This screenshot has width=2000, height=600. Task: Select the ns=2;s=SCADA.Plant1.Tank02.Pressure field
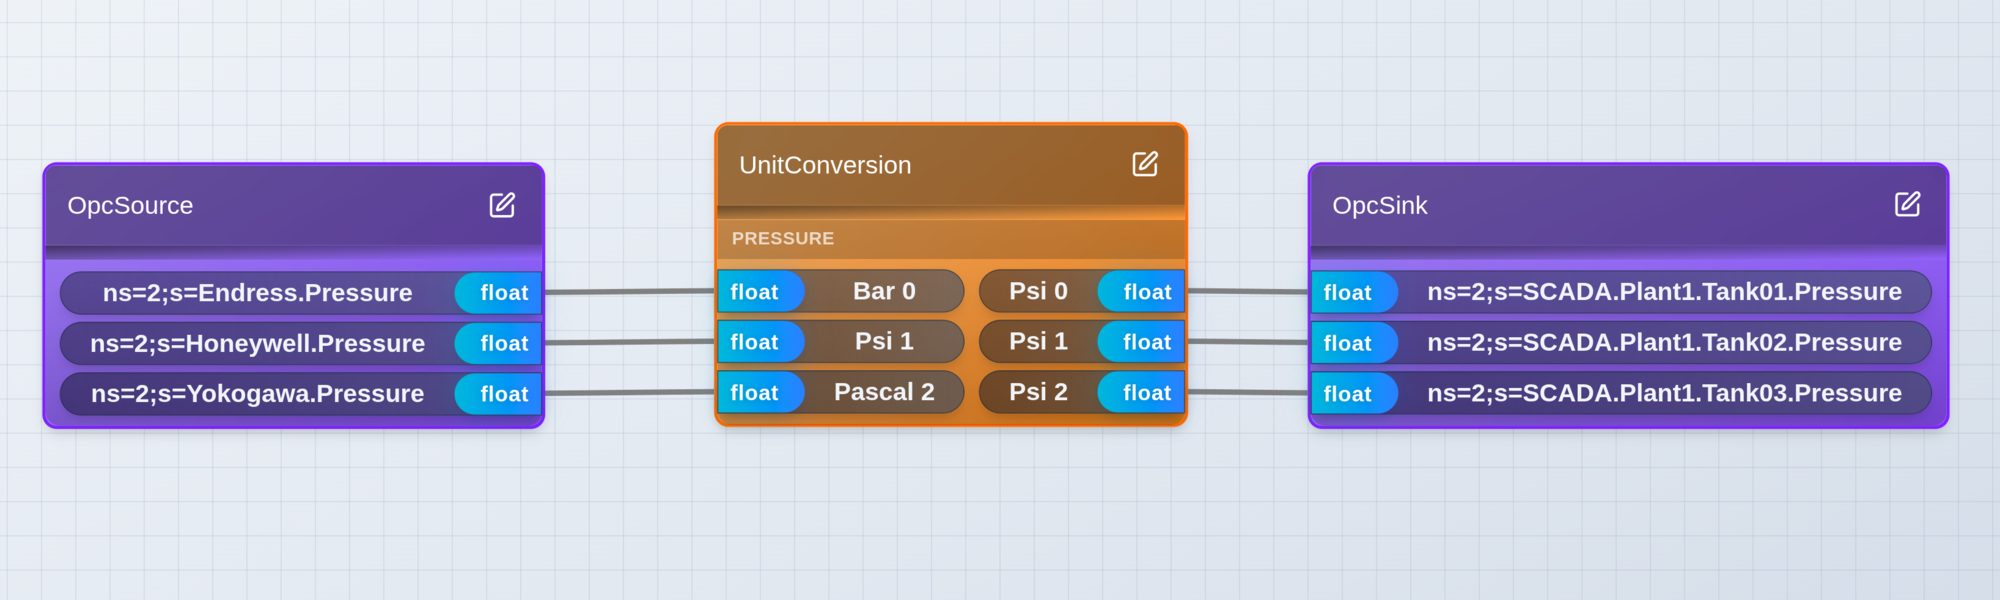(1663, 343)
